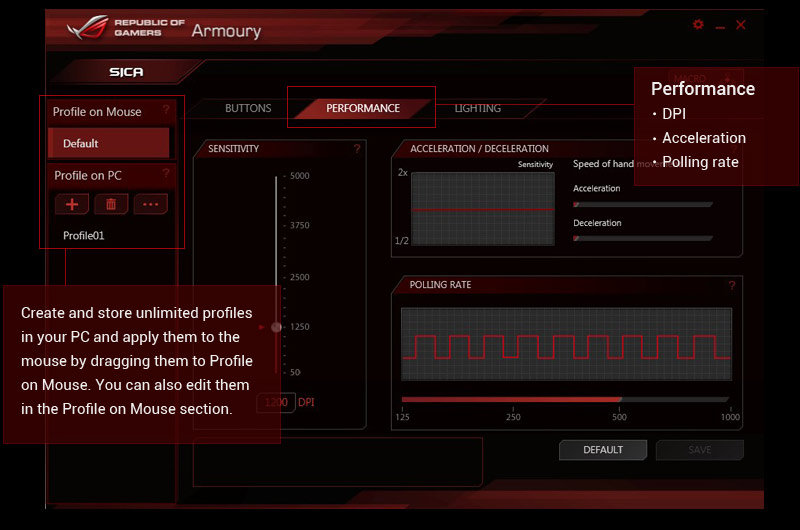
Task: Click the help icon beside Profile on PC
Action: [x=166, y=174]
